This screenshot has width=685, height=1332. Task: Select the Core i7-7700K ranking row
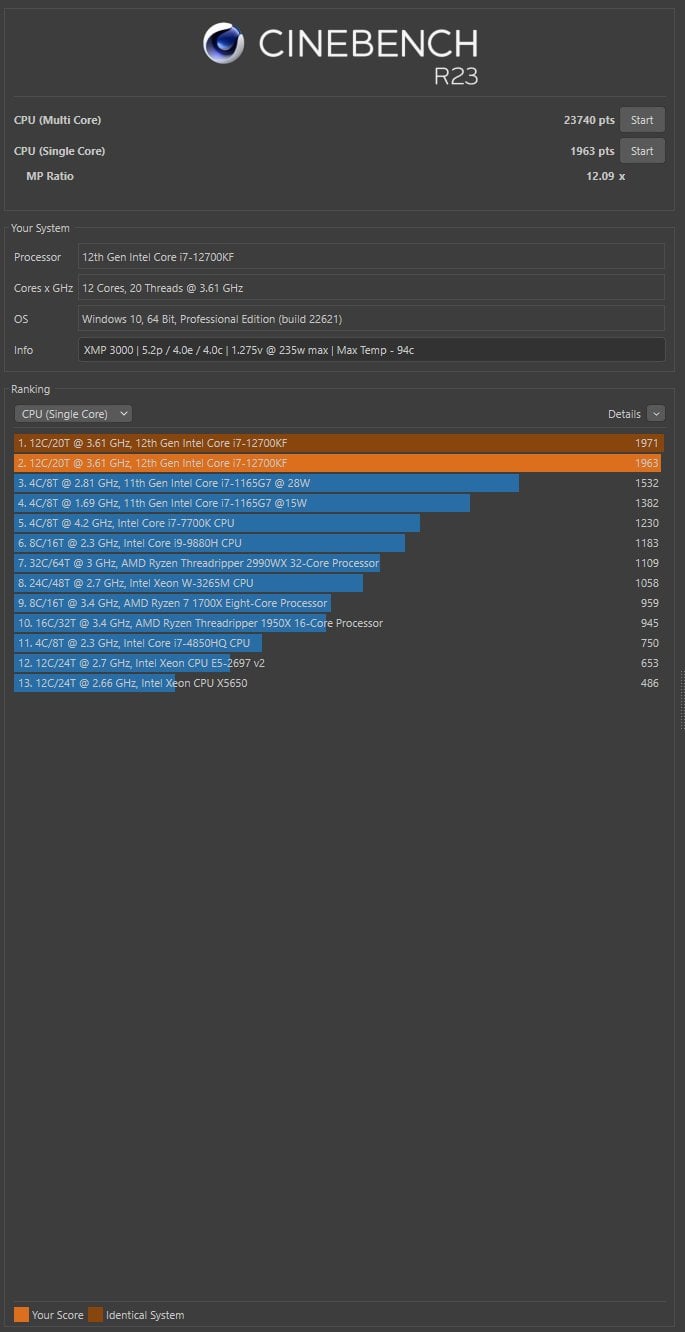tap(339, 523)
